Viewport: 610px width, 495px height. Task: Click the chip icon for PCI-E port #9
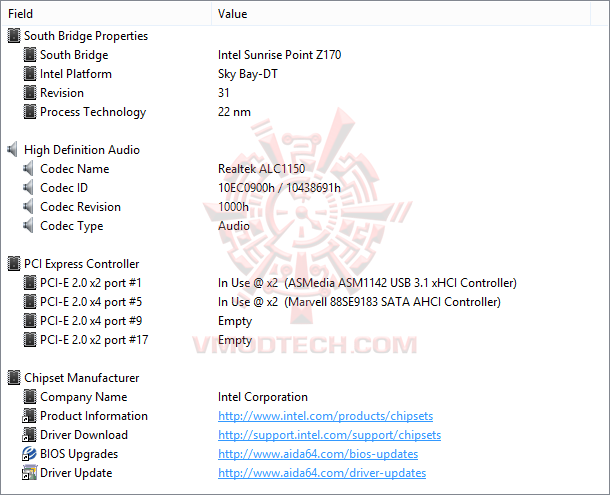(30, 321)
